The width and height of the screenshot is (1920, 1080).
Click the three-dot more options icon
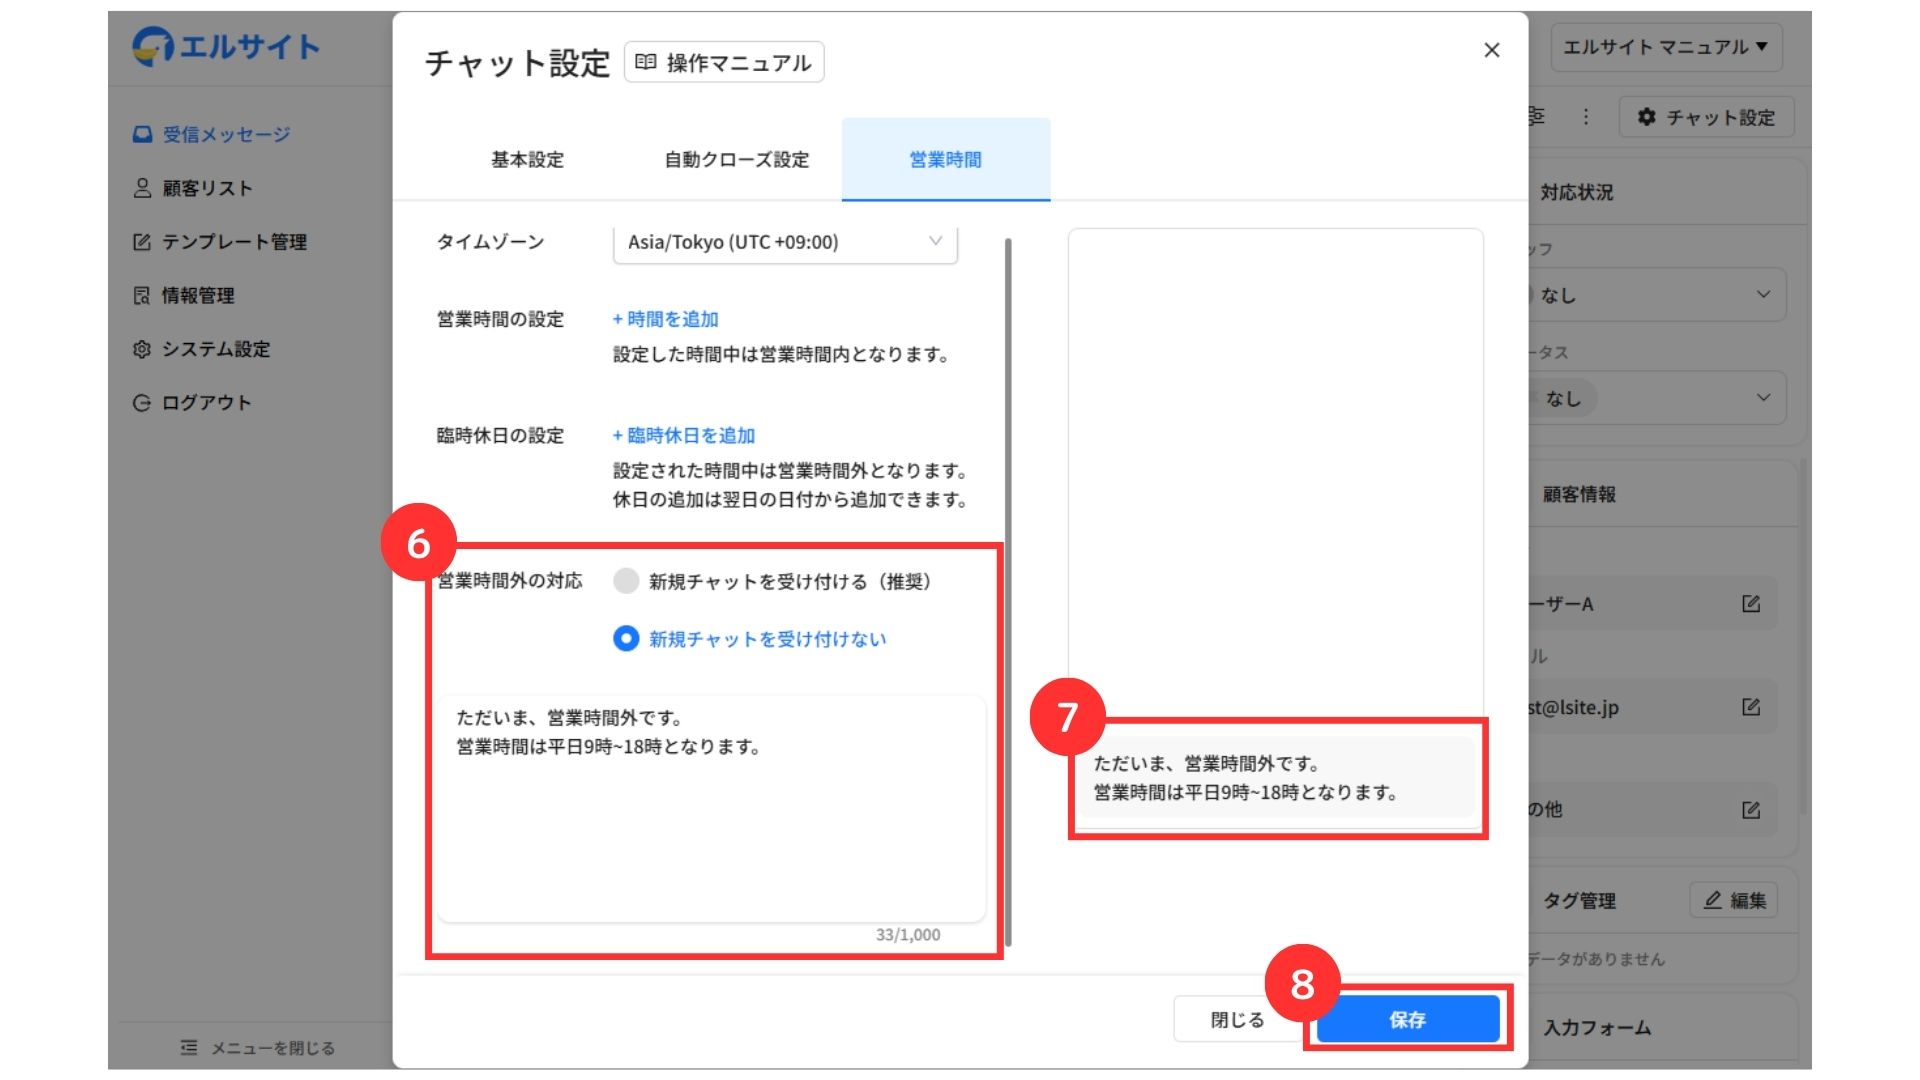pyautogui.click(x=1586, y=117)
